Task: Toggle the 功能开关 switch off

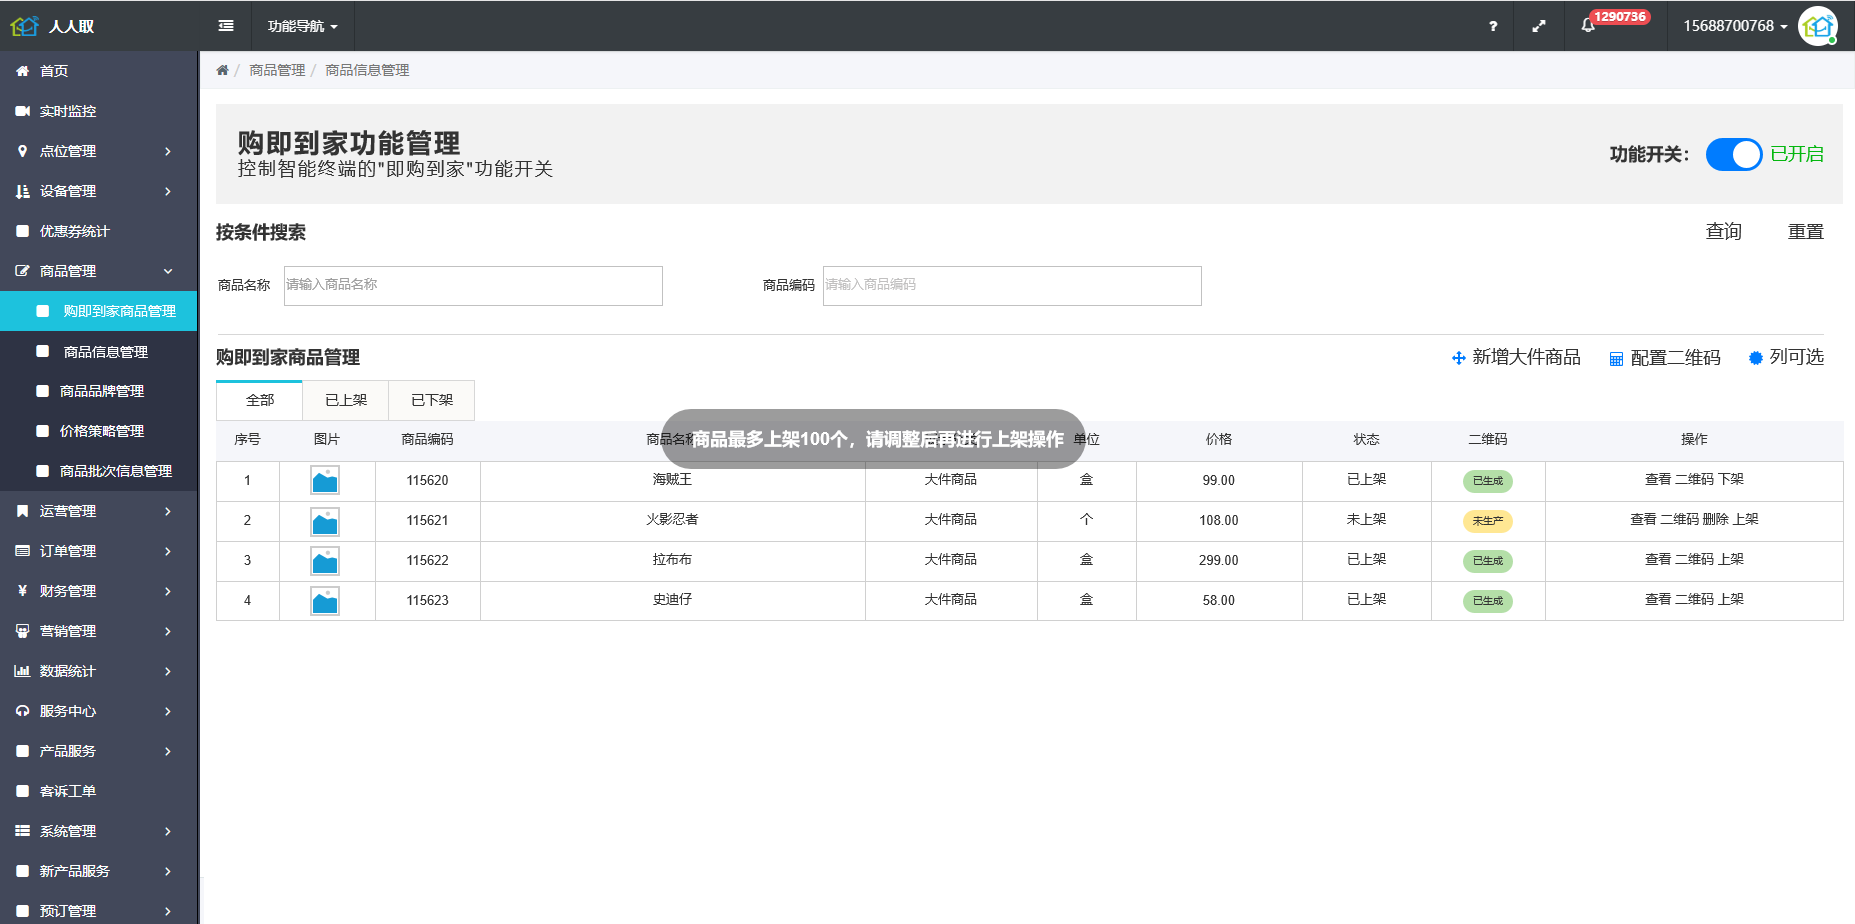Action: coord(1733,154)
